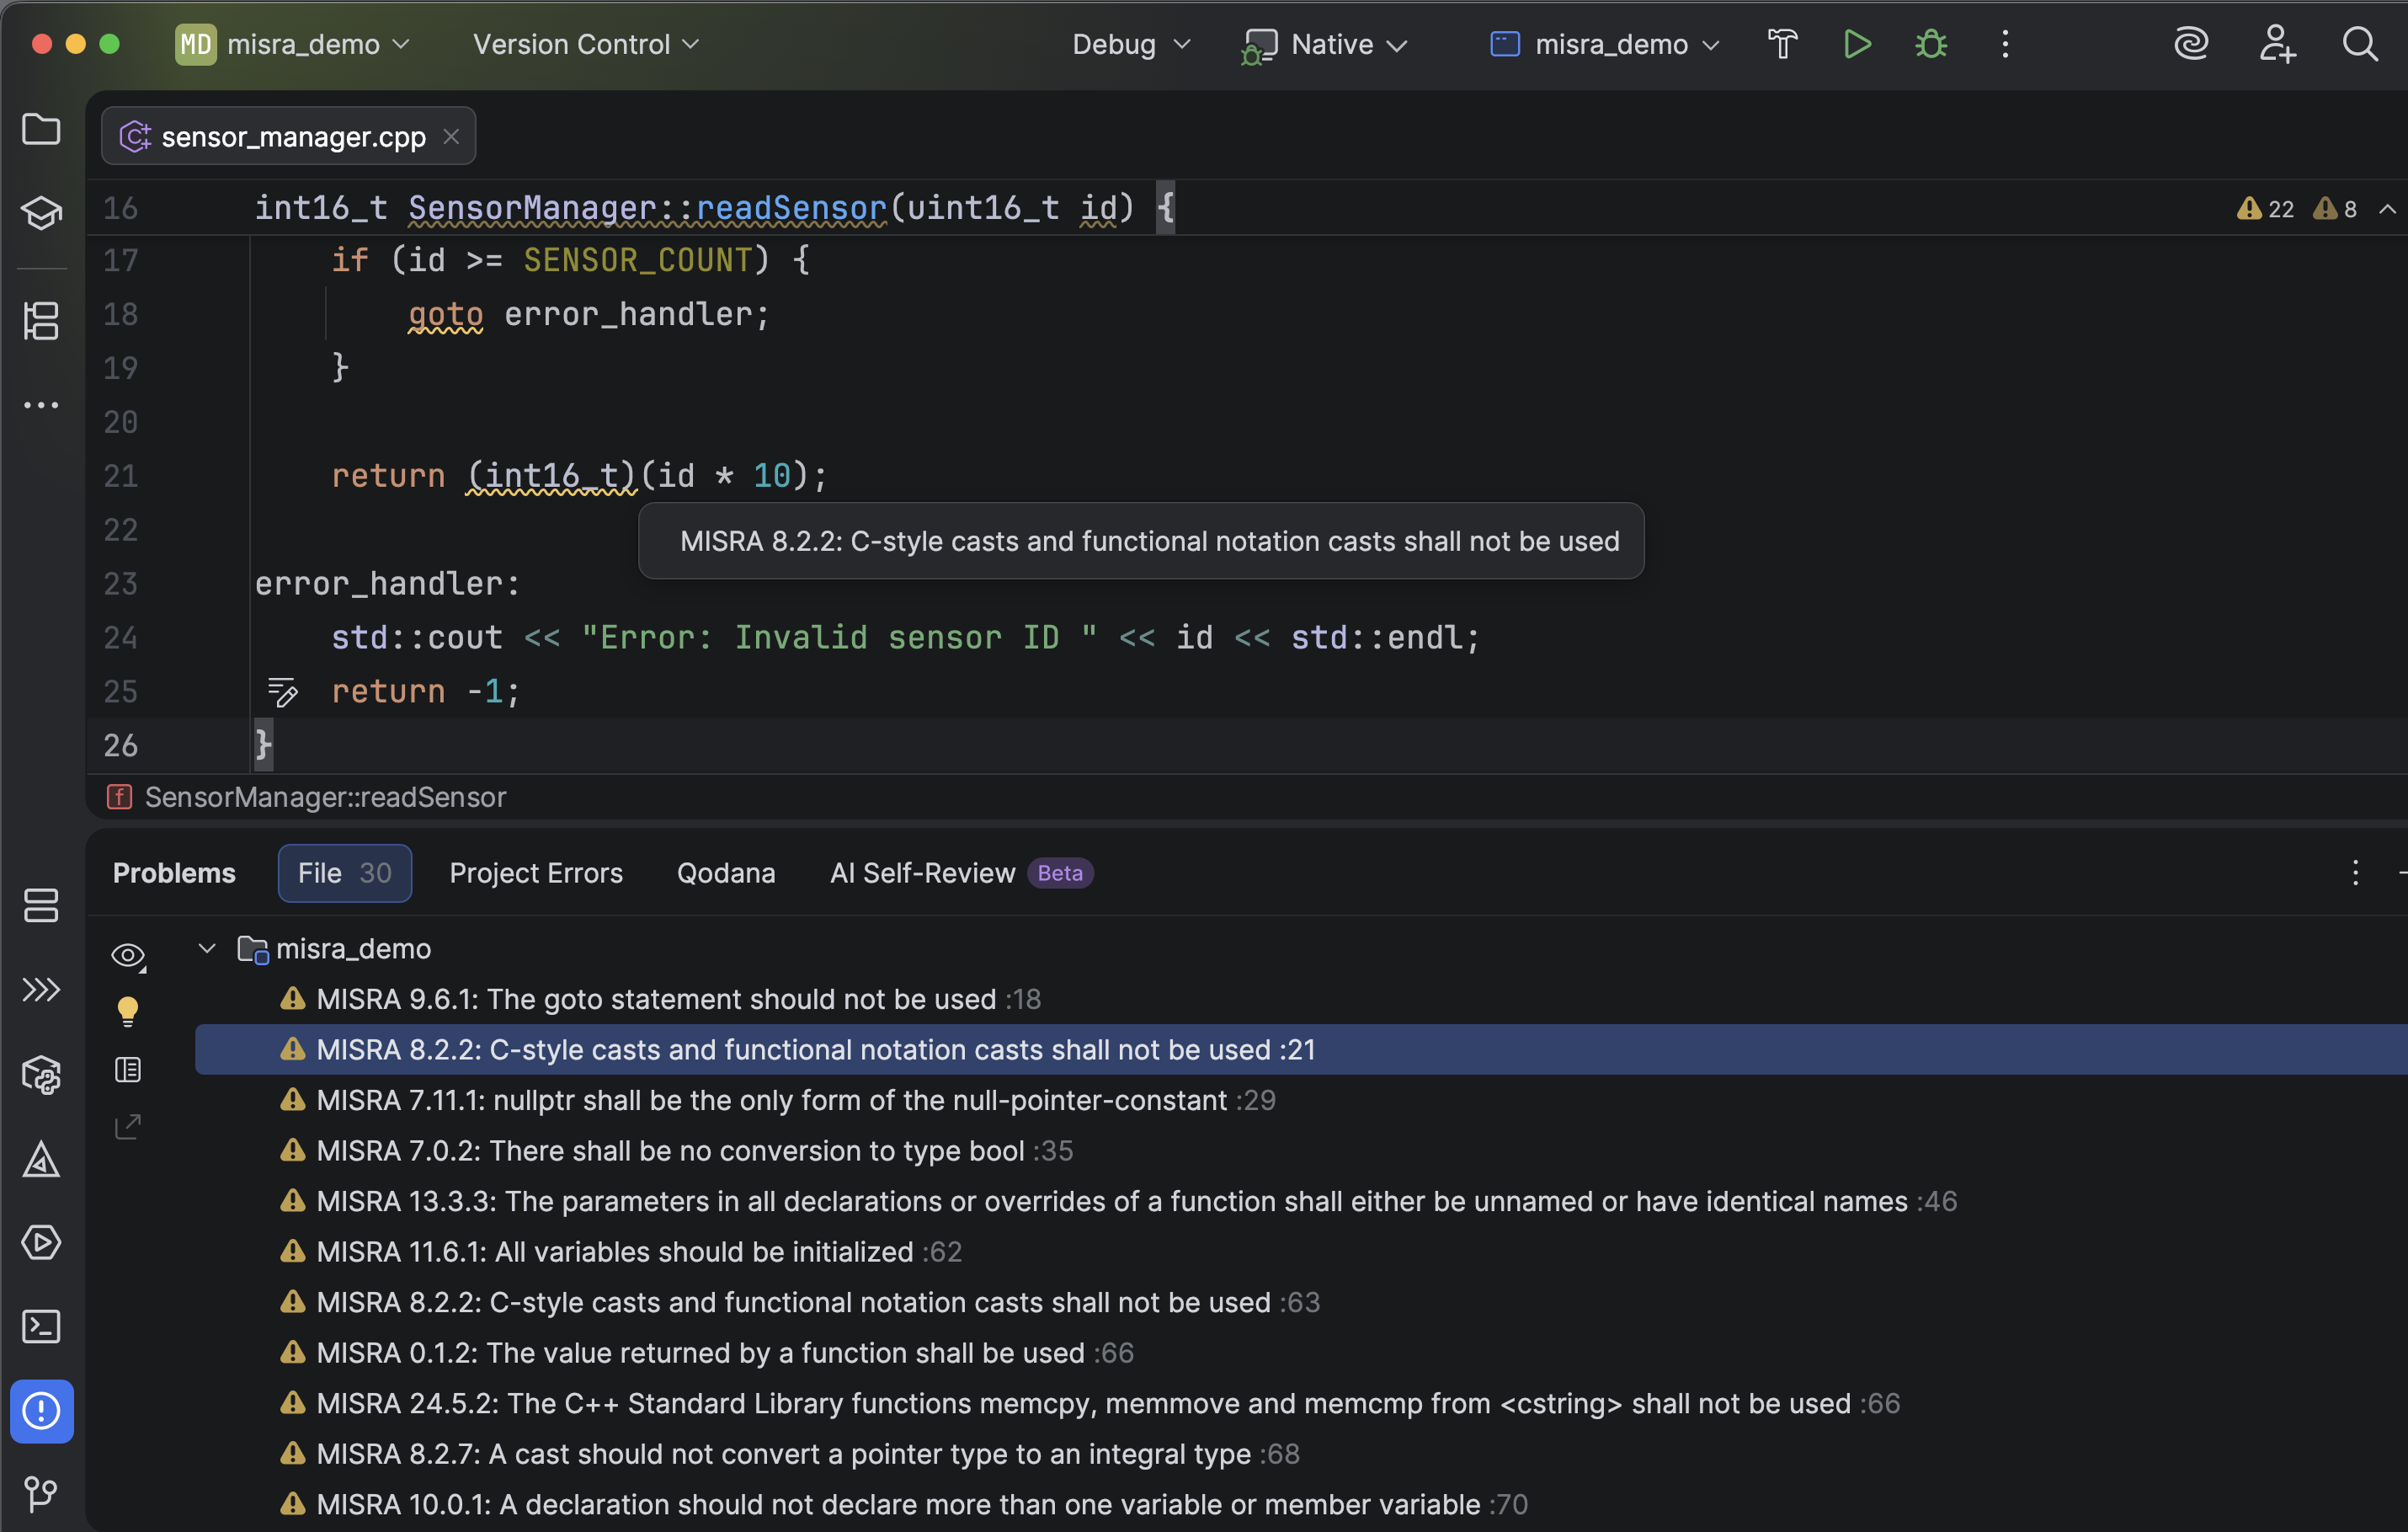Switch to the Project Errors tab
2408x1532 pixels.
point(536,873)
